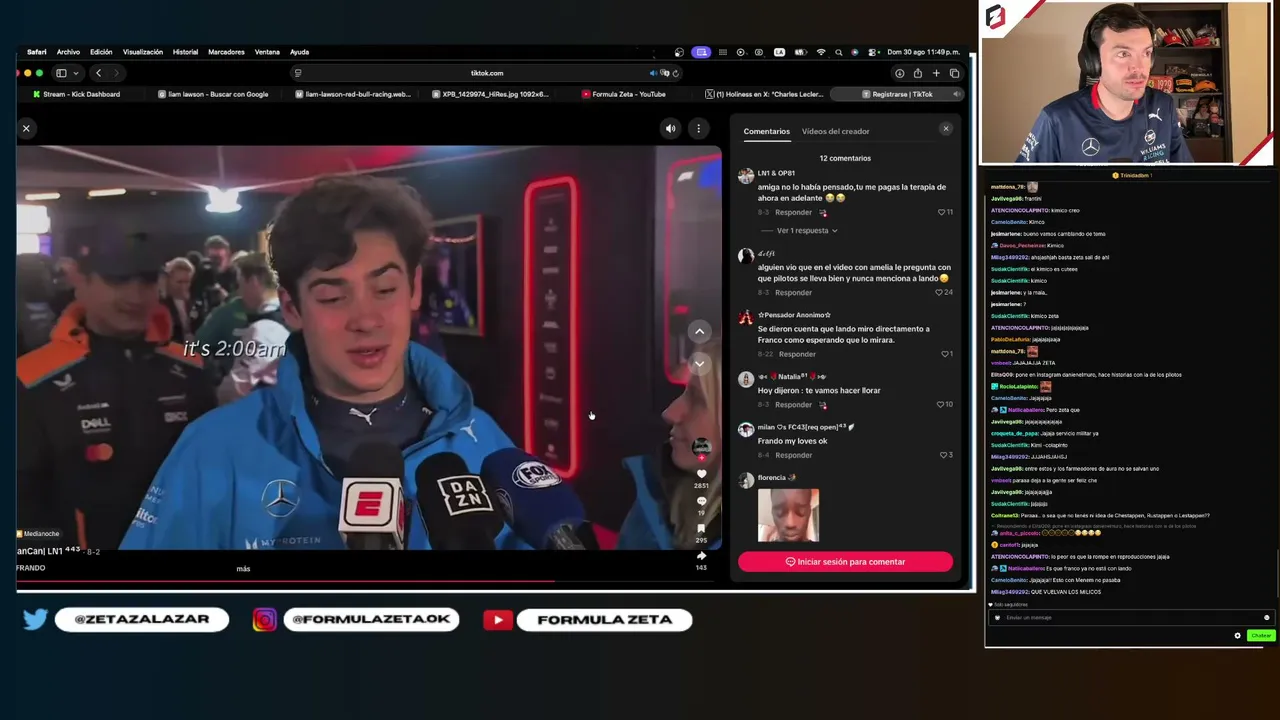
Task: Reply to milan's 'Frando my loves ok' comment
Action: point(793,455)
